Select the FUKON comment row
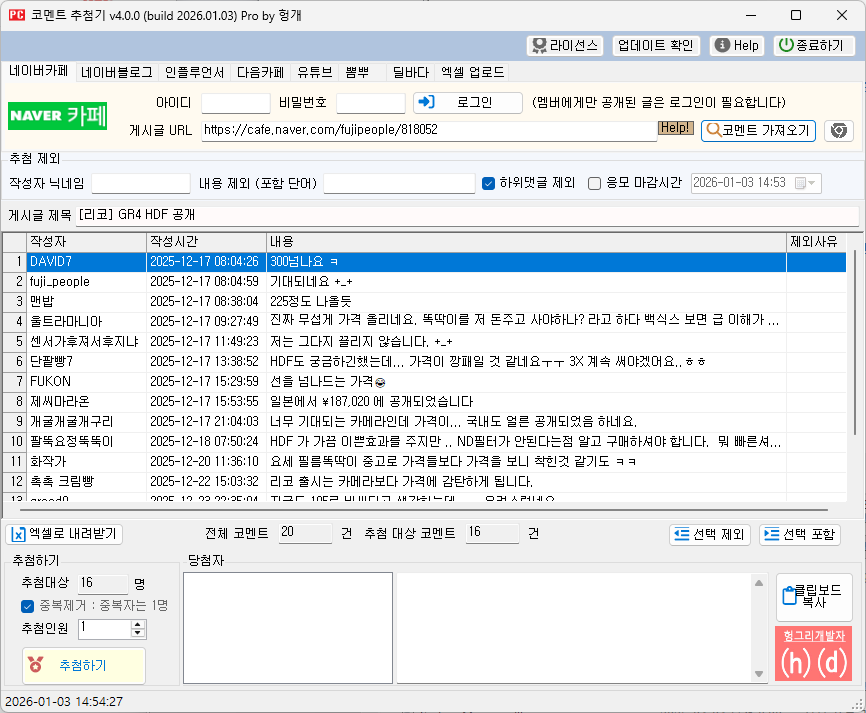The width and height of the screenshot is (866, 713). point(424,382)
